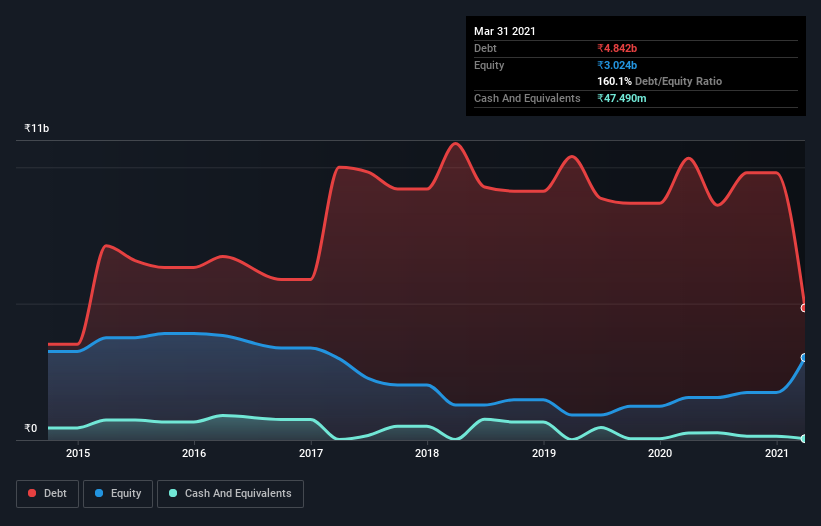Click the Cash And Equivalents tooltip label

pyautogui.click(x=527, y=98)
